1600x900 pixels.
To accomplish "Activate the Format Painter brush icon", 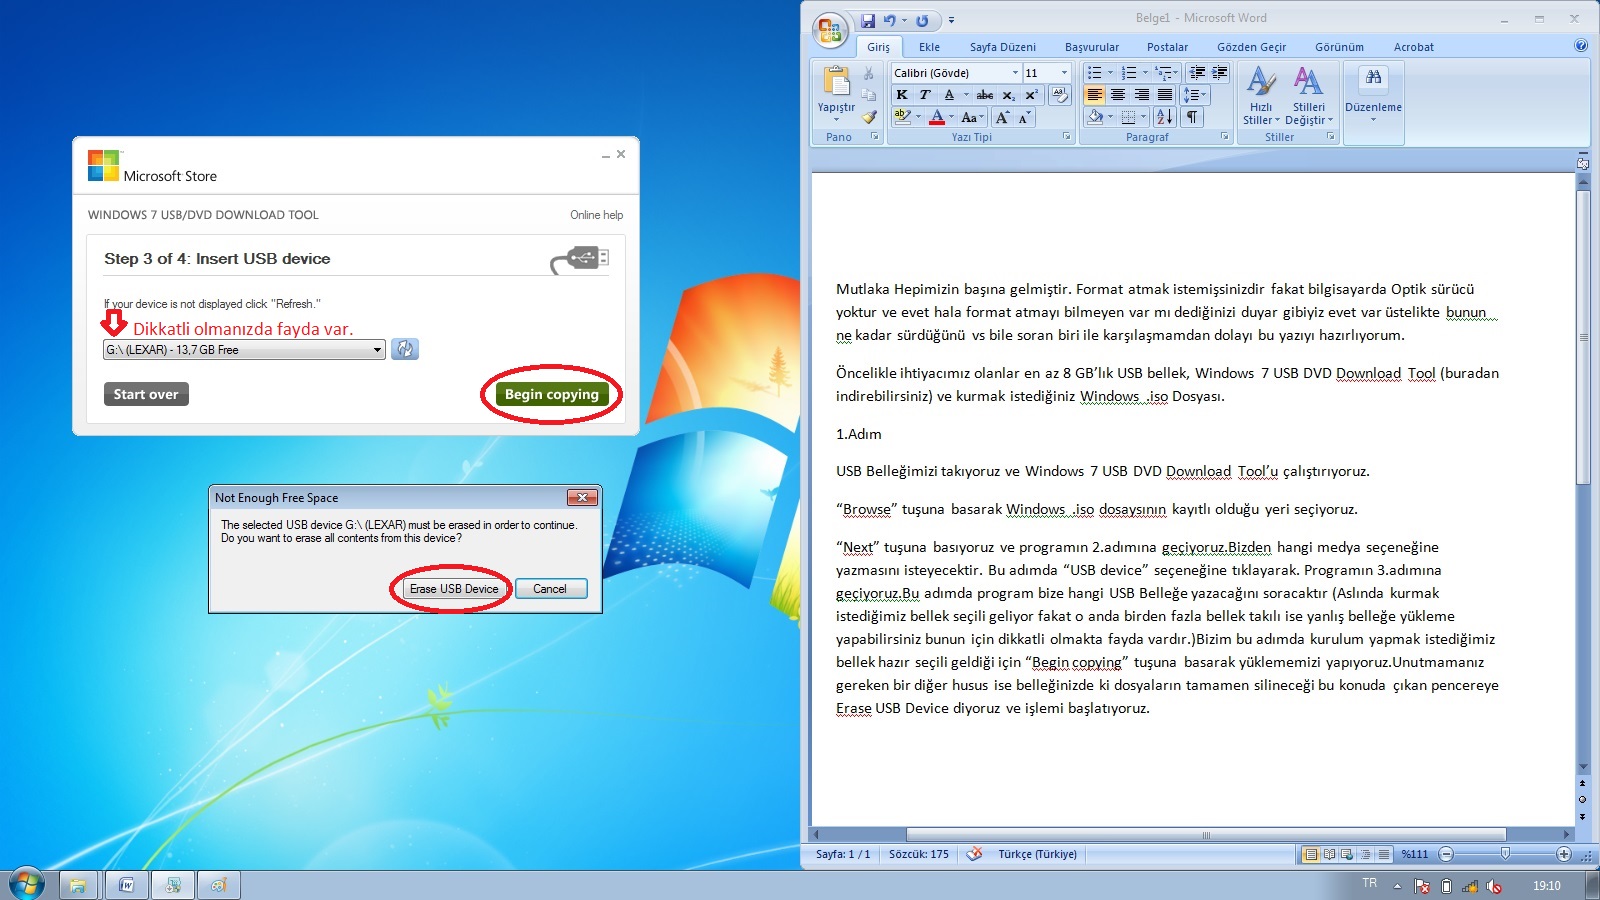I will point(869,117).
